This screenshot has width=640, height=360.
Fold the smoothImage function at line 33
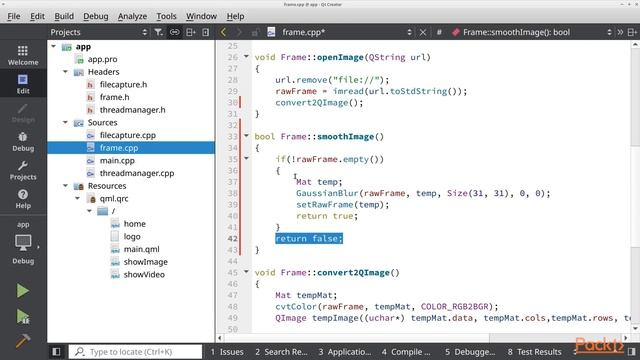[246, 136]
